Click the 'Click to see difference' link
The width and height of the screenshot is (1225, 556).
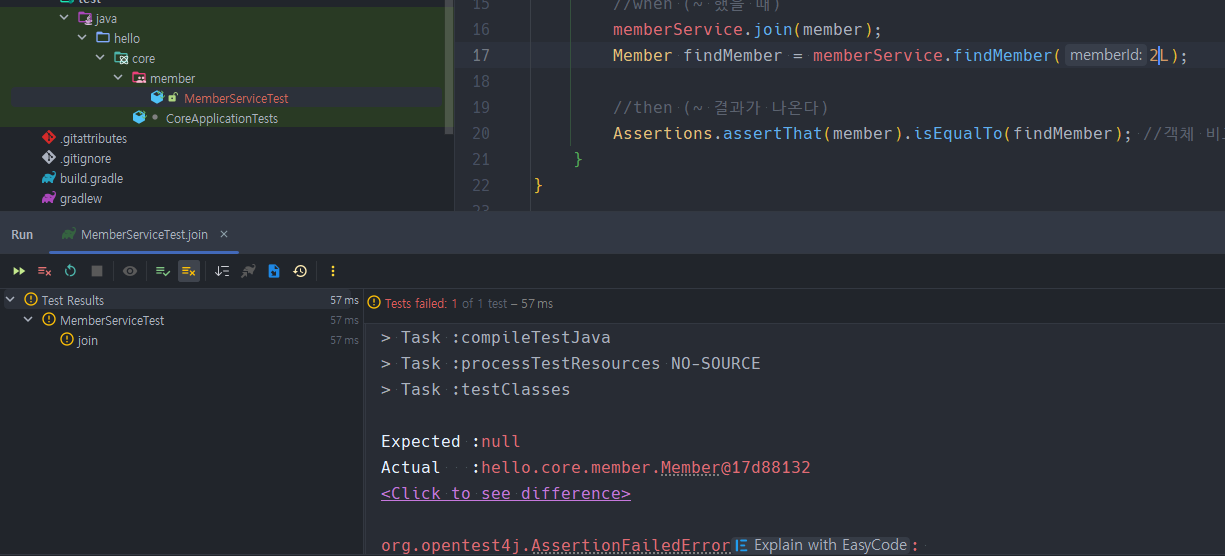click(506, 493)
